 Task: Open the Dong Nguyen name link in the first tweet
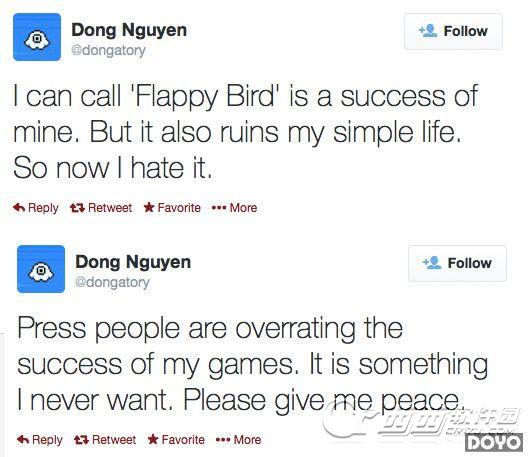(129, 30)
